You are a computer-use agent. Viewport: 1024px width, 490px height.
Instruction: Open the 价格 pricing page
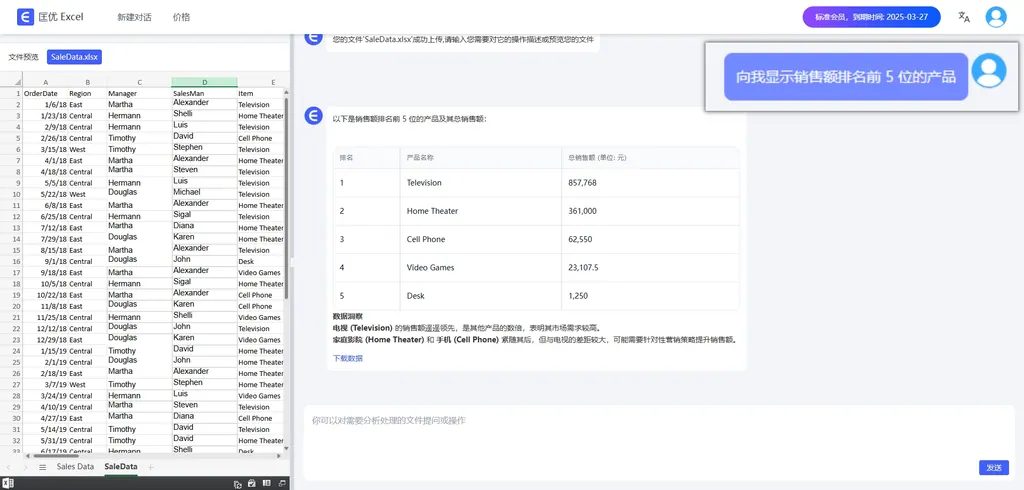pyautogui.click(x=181, y=17)
